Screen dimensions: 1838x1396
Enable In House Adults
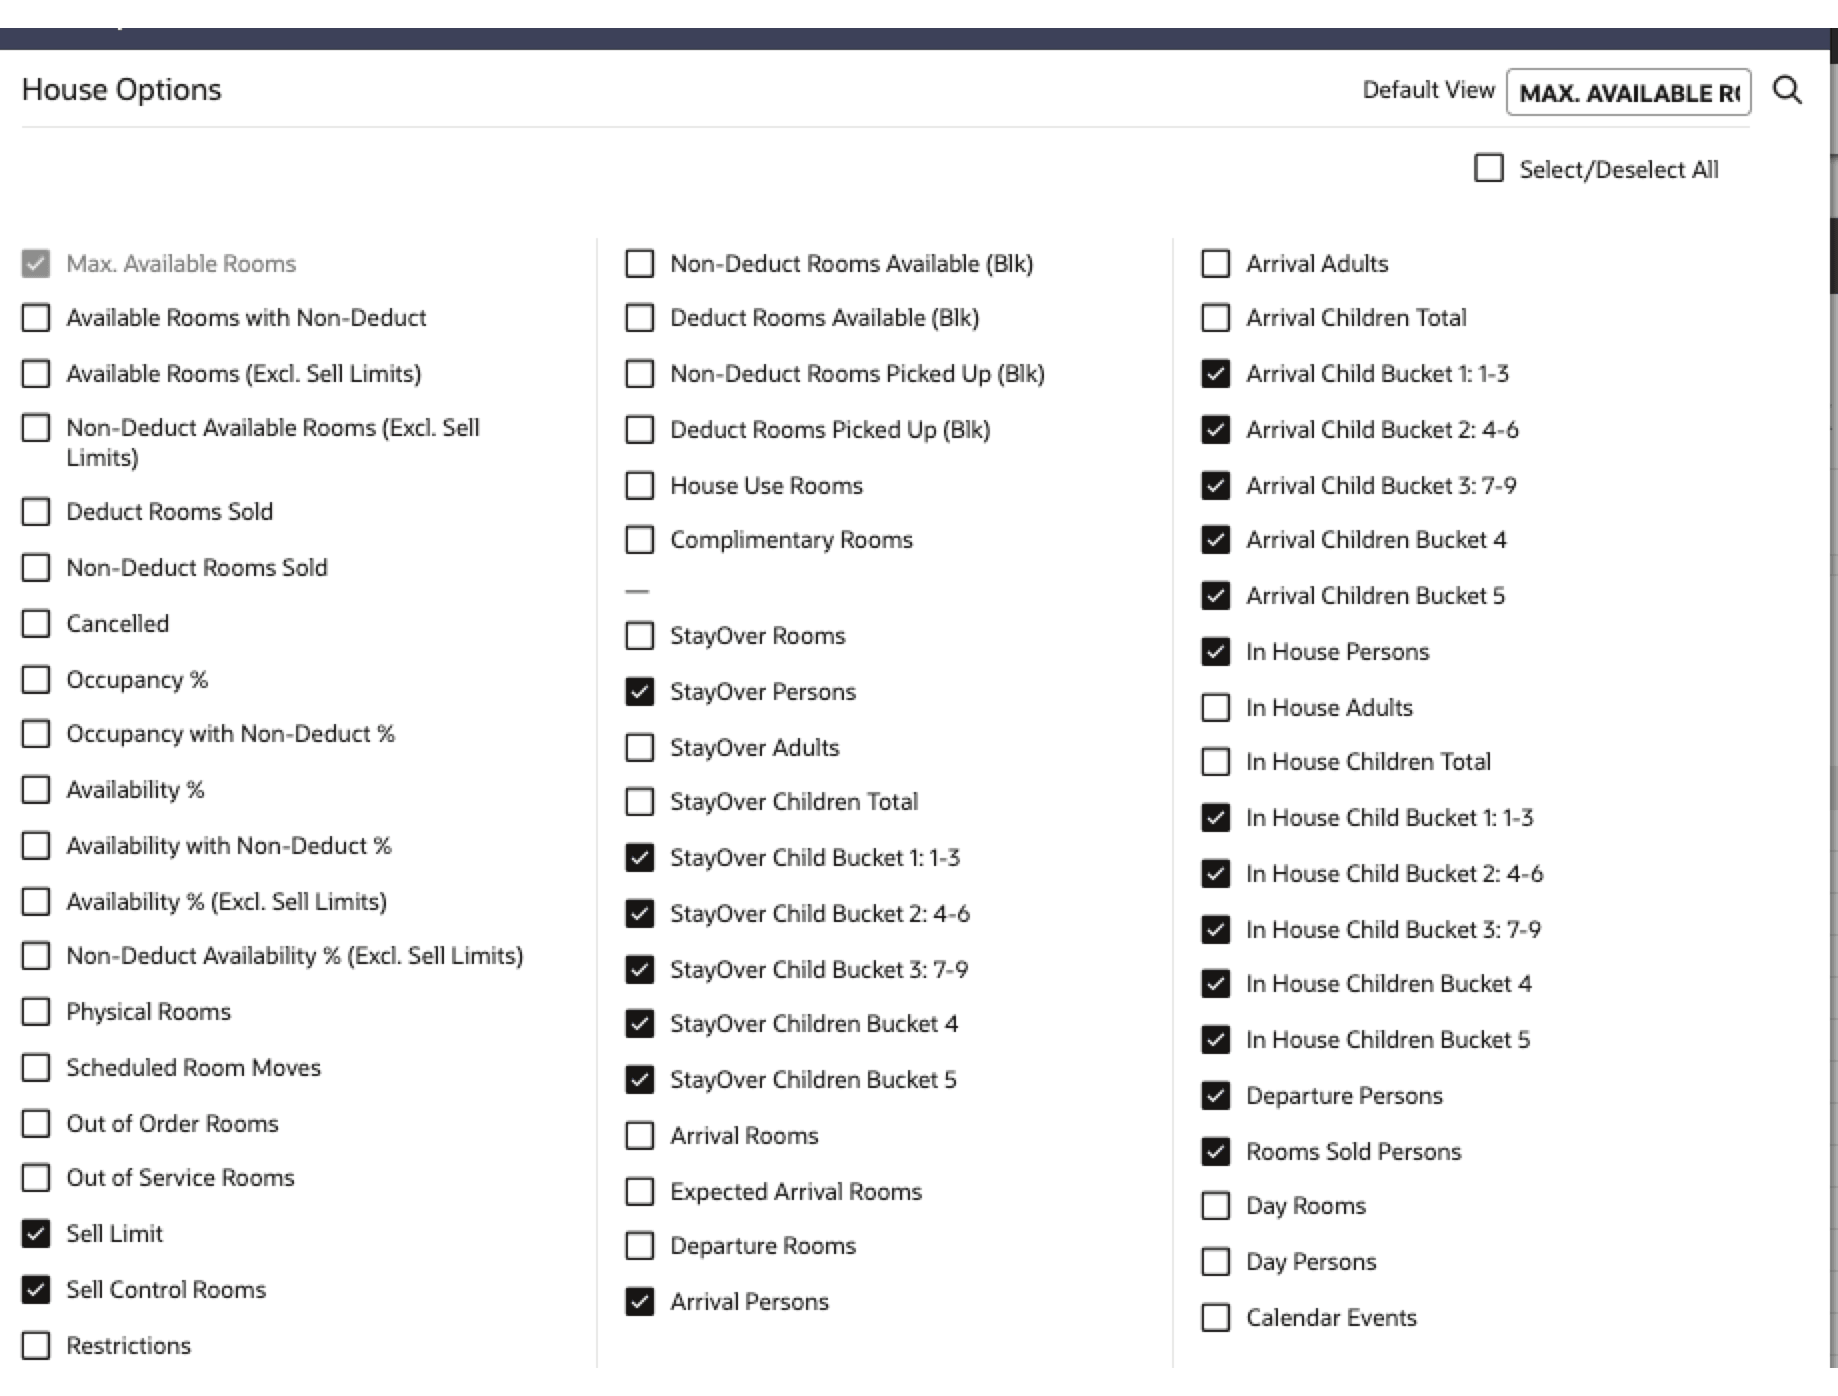click(1216, 708)
